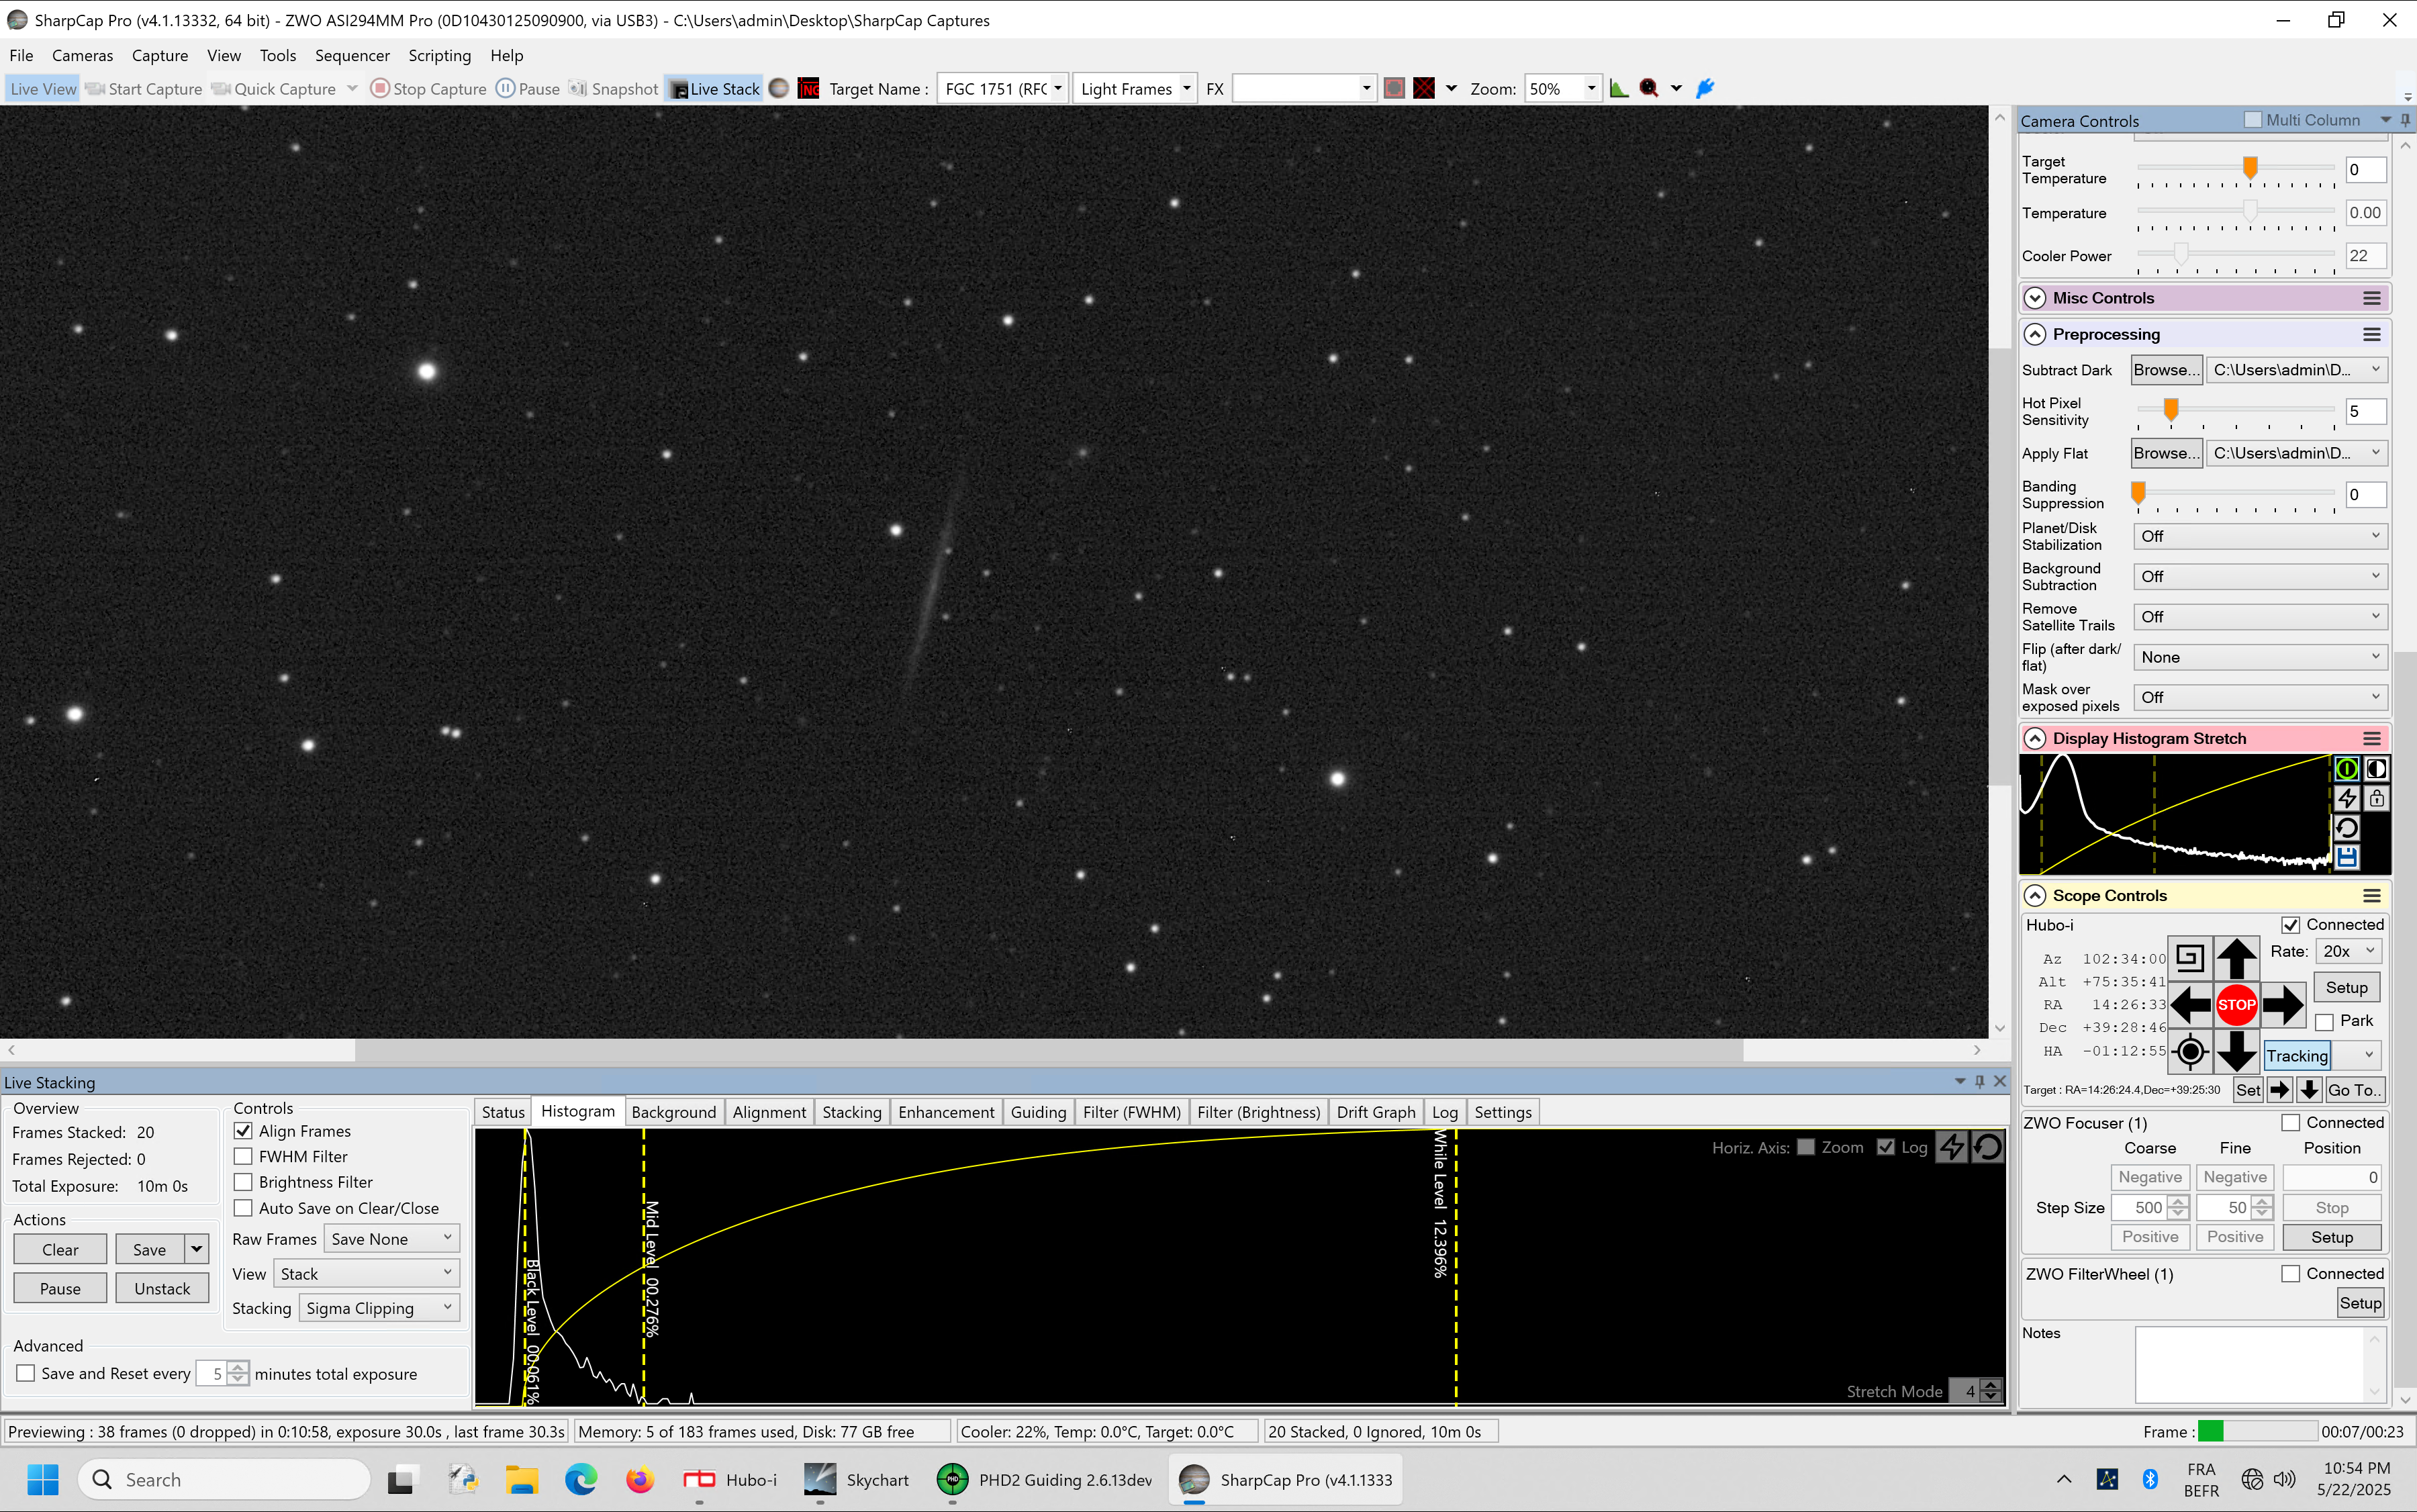Click the Hot Pixel Sensitivity slider
Image resolution: width=2417 pixels, height=1512 pixels.
2235,410
